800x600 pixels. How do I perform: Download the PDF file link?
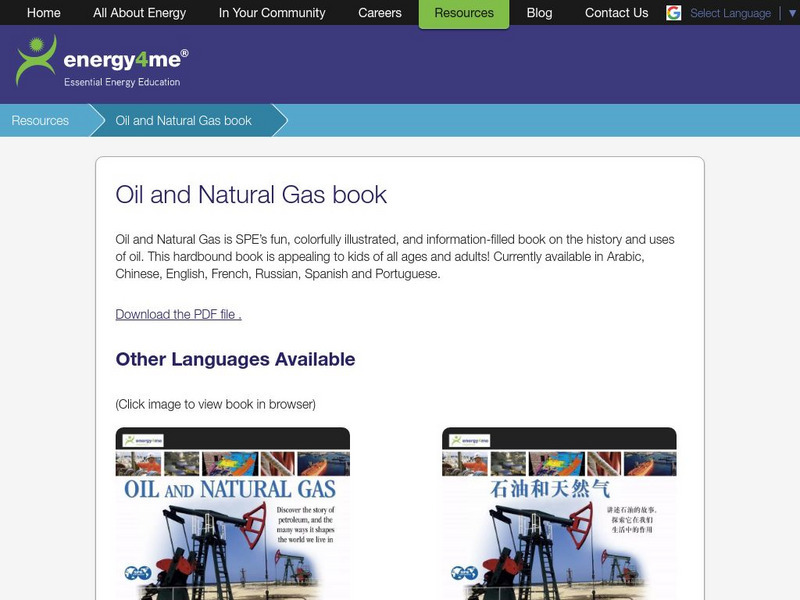(x=178, y=314)
